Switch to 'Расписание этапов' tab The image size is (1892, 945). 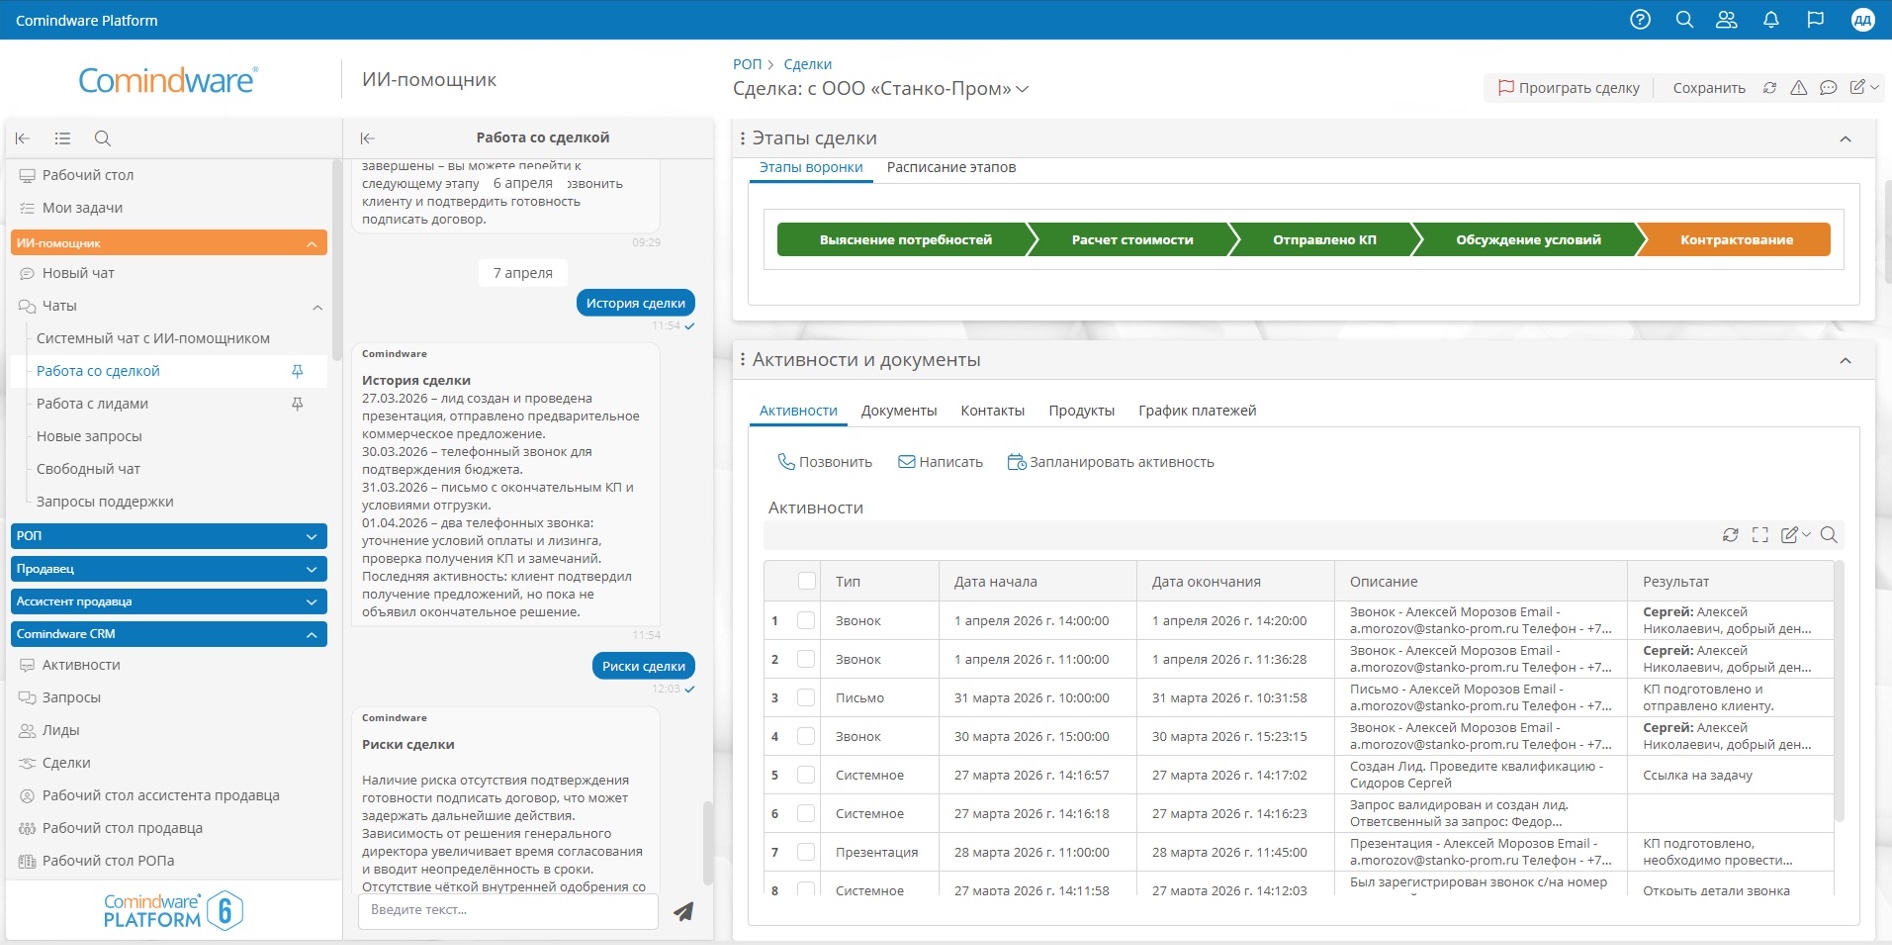pyautogui.click(x=951, y=167)
